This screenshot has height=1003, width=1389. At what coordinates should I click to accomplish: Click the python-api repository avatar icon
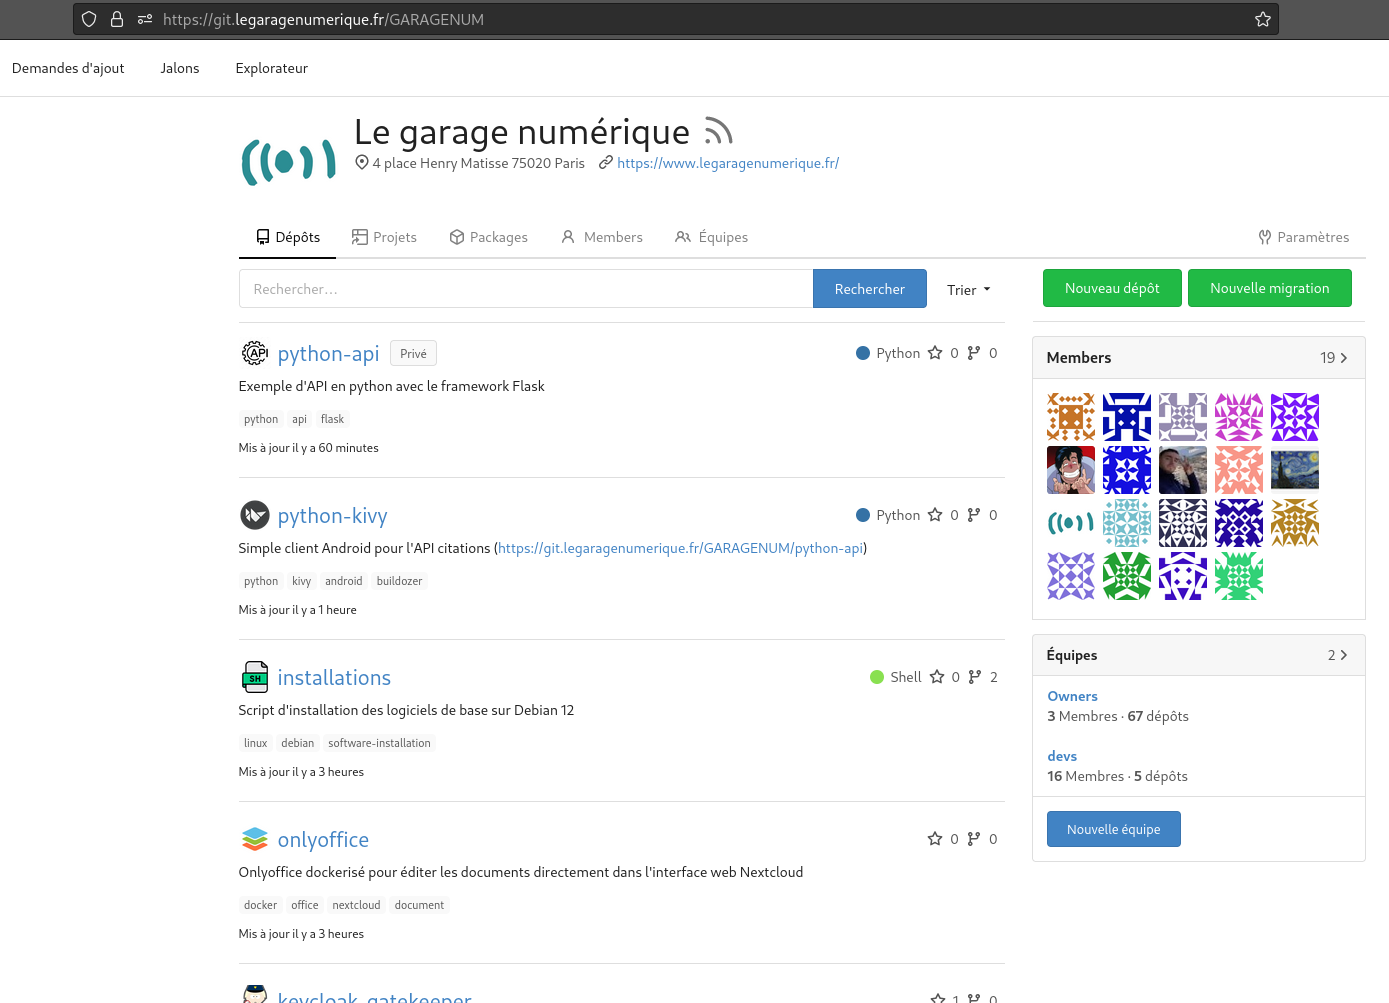click(x=255, y=353)
